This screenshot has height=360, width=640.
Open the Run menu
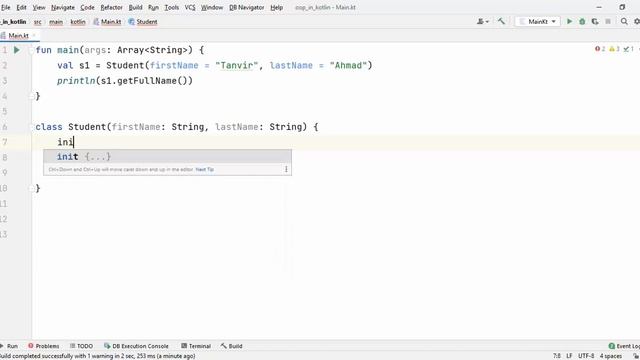pos(153,7)
